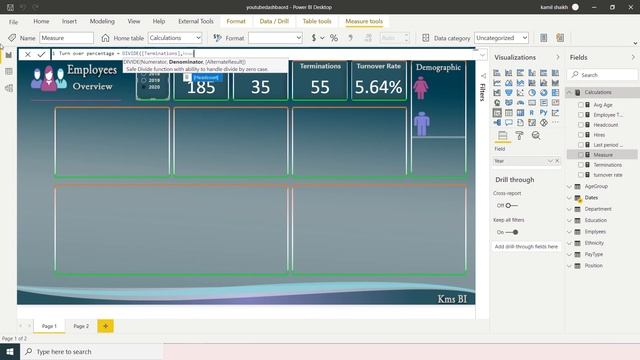Check the Measure field checkbox

click(x=580, y=155)
